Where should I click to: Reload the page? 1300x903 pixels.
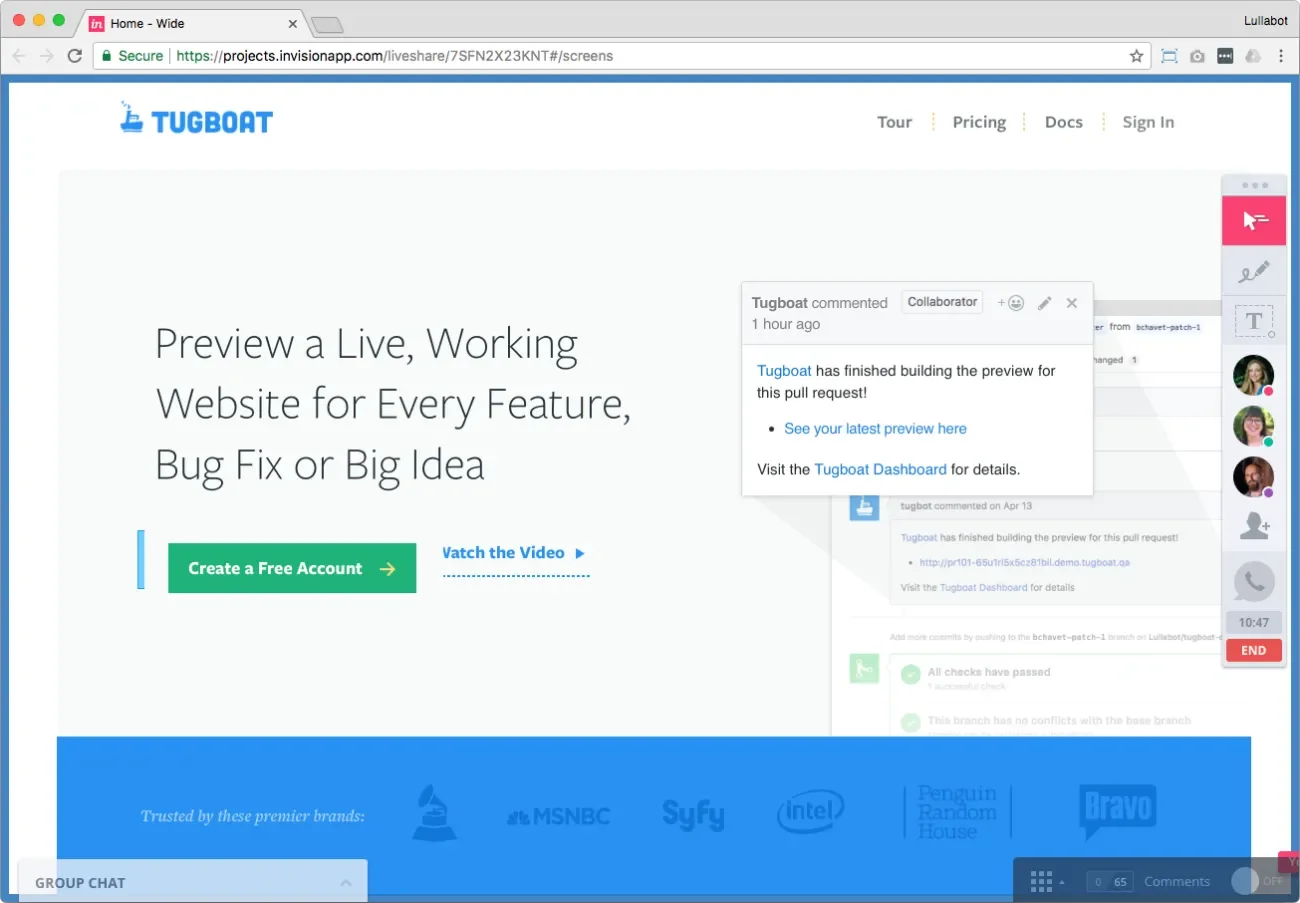(x=74, y=56)
